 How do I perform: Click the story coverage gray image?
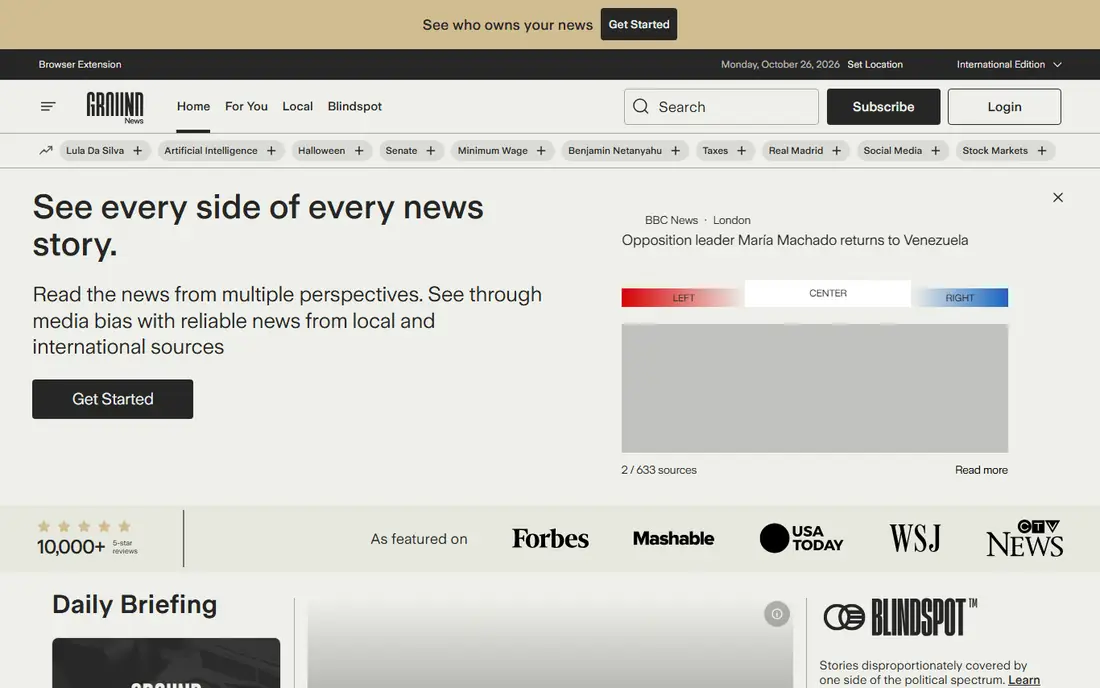click(814, 388)
